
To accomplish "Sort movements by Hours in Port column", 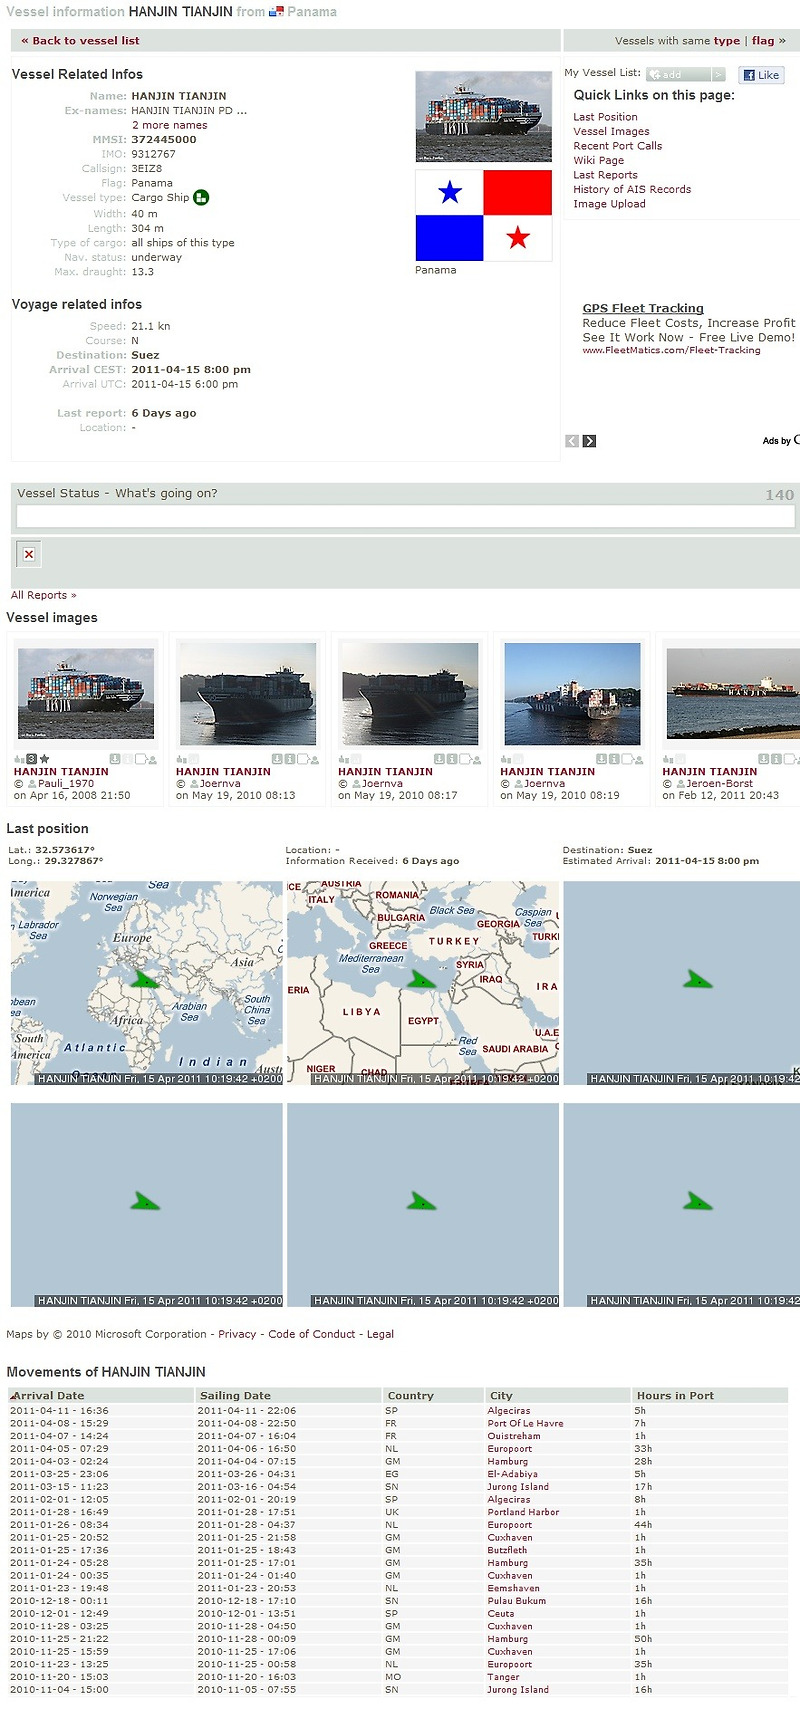I will tap(711, 1395).
